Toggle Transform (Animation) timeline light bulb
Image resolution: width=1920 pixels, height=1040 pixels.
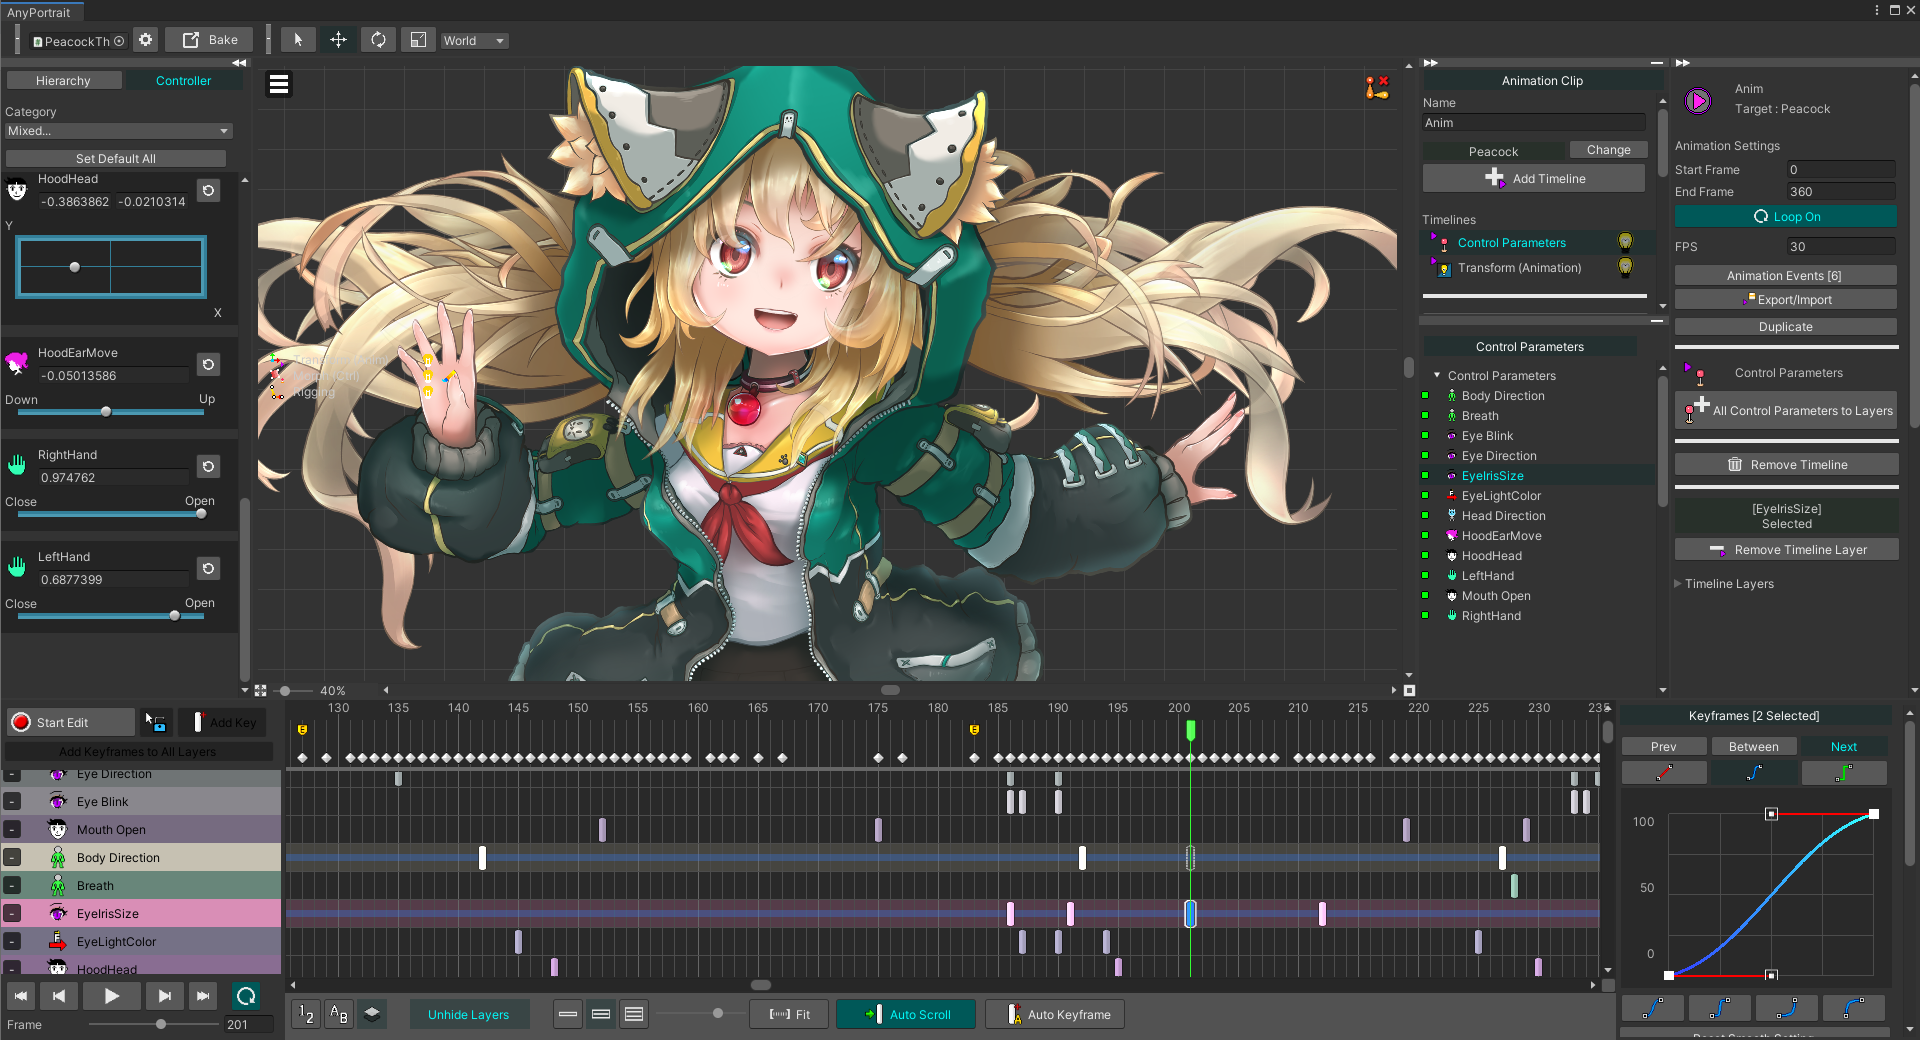tap(1625, 267)
